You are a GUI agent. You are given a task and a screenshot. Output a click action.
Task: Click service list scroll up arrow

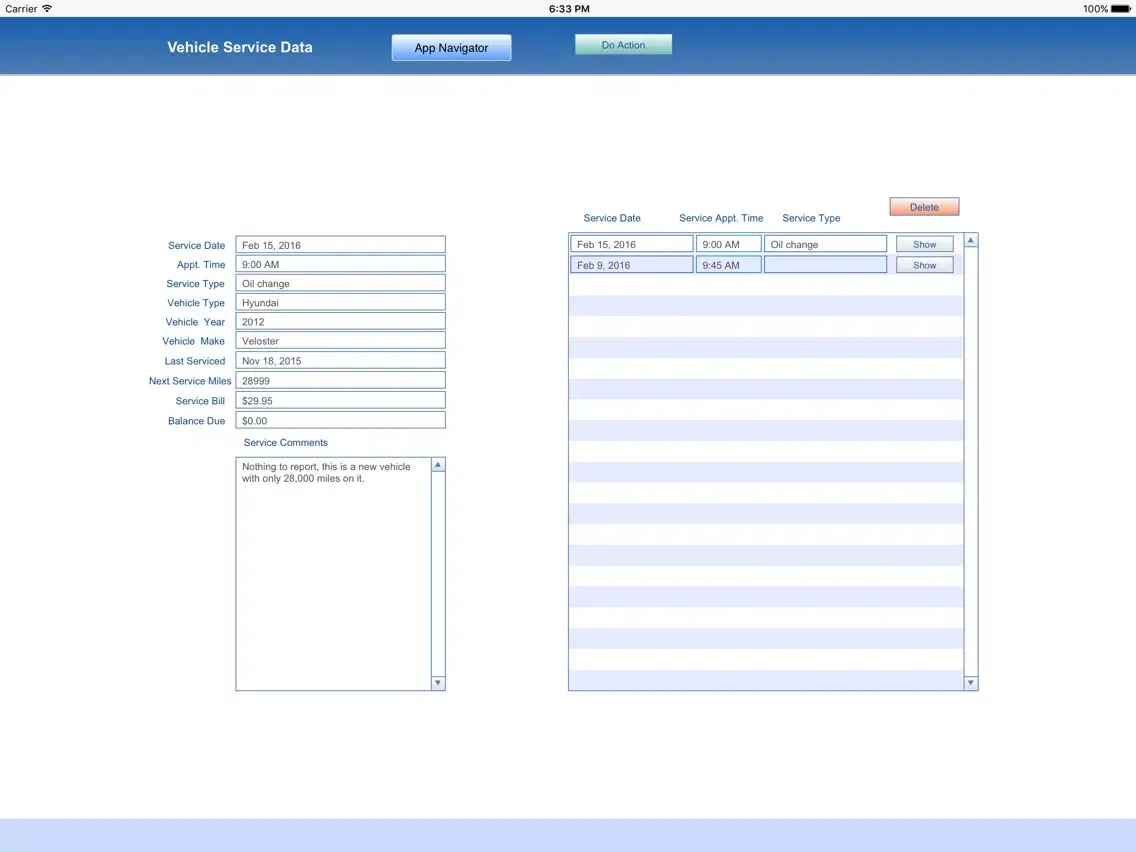970,241
